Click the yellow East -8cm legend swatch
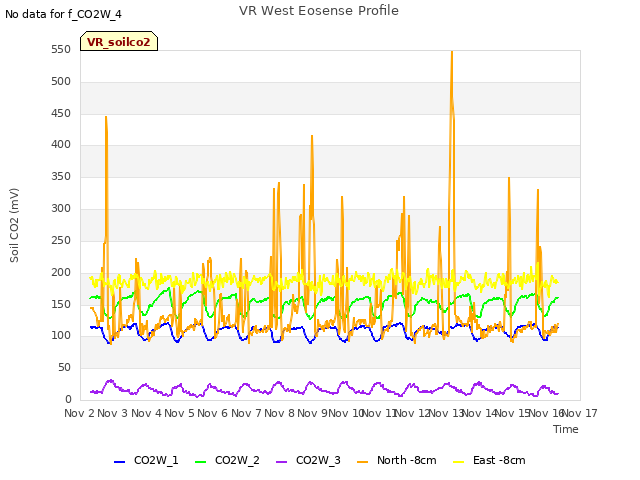Image resolution: width=640 pixels, height=480 pixels. point(459,462)
